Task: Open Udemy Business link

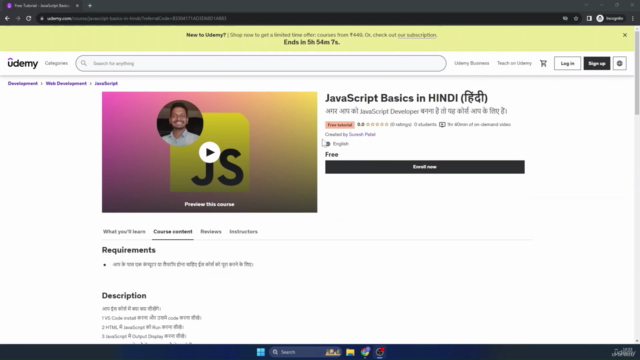Action: coord(471,63)
